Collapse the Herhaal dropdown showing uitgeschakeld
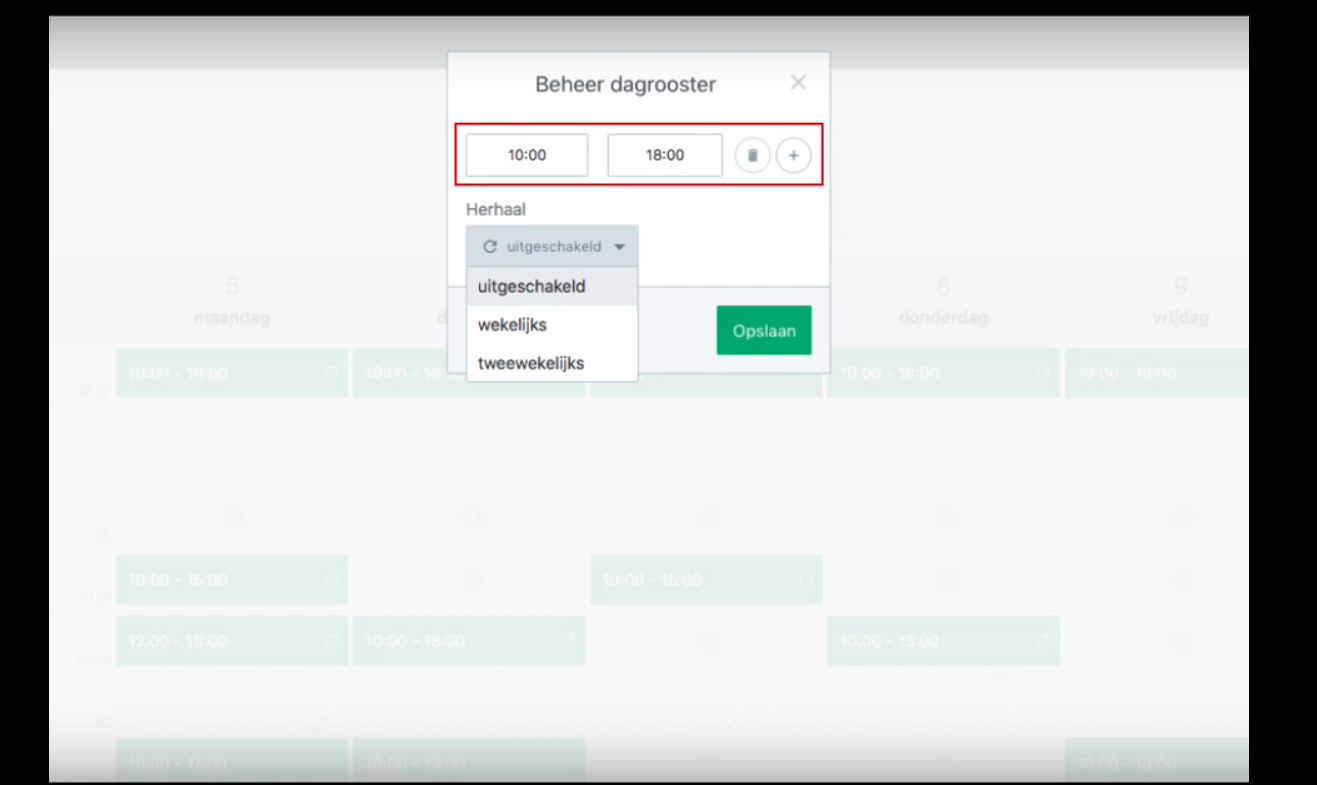This screenshot has width=1317, height=785. click(x=552, y=247)
